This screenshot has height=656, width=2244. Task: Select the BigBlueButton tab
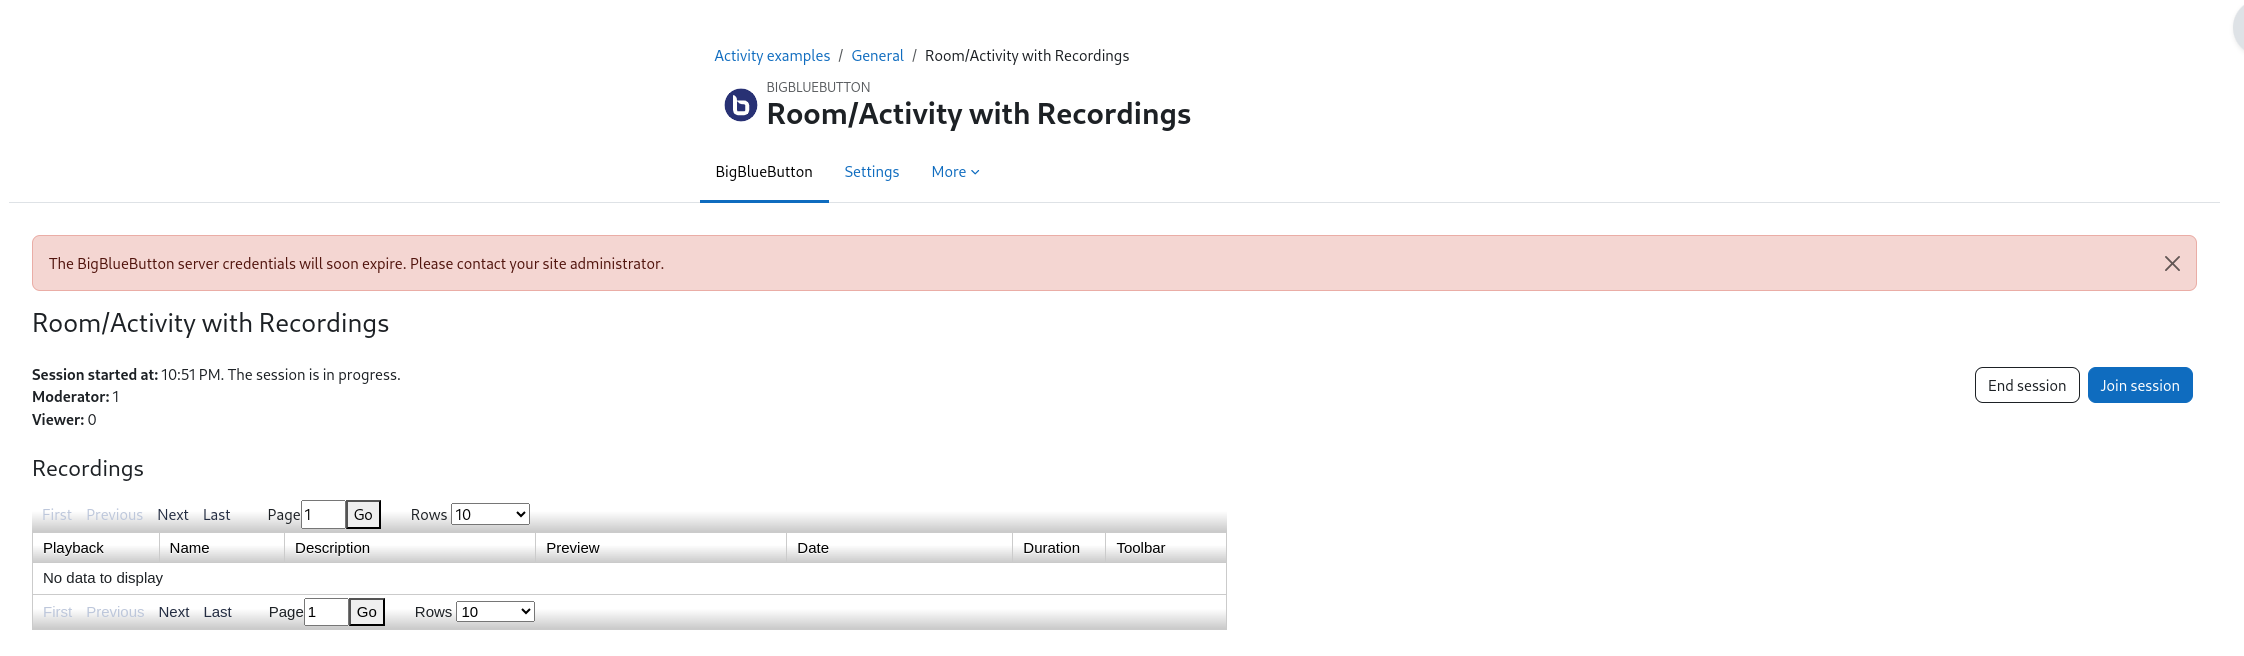[764, 172]
